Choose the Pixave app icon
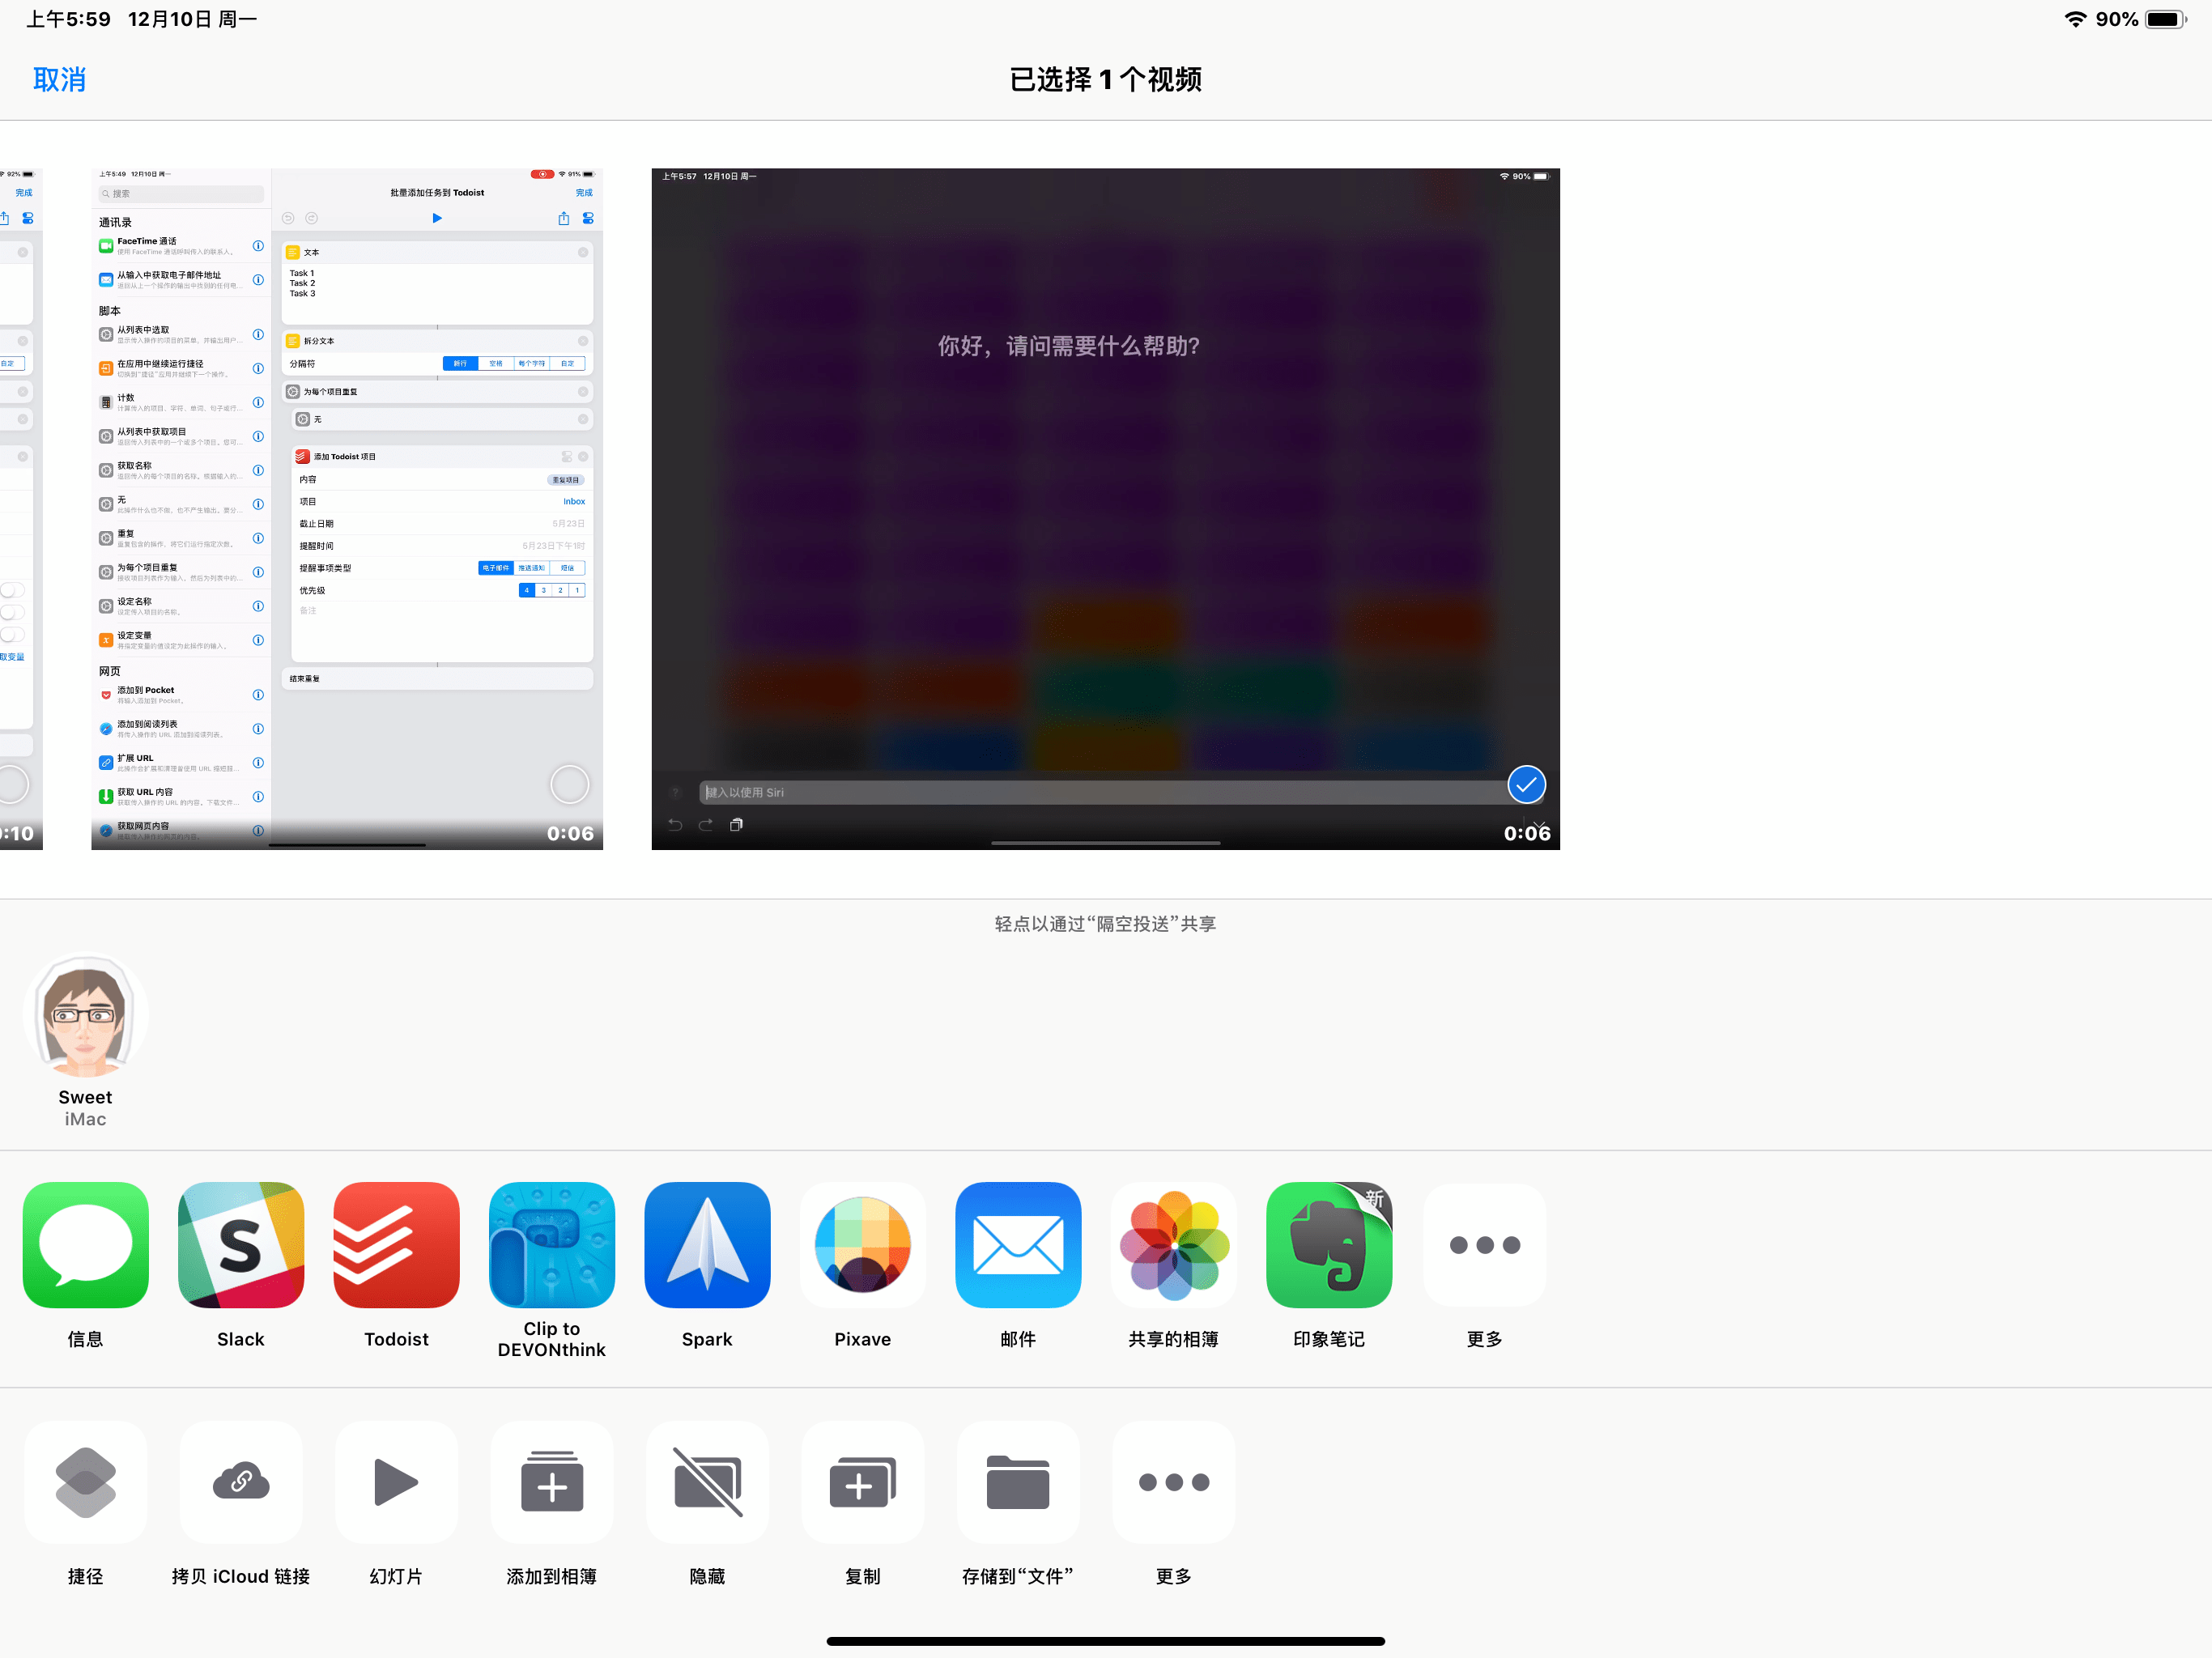Image resolution: width=2212 pixels, height=1658 pixels. point(862,1245)
